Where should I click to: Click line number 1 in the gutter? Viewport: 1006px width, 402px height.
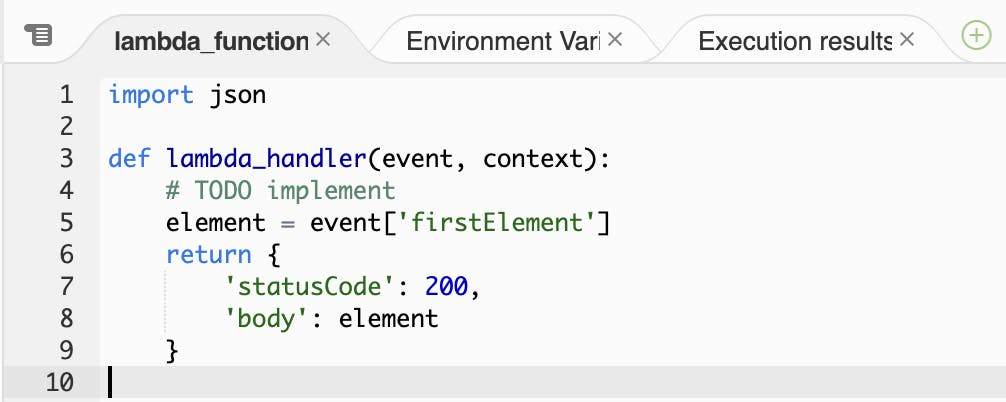[x=66, y=95]
